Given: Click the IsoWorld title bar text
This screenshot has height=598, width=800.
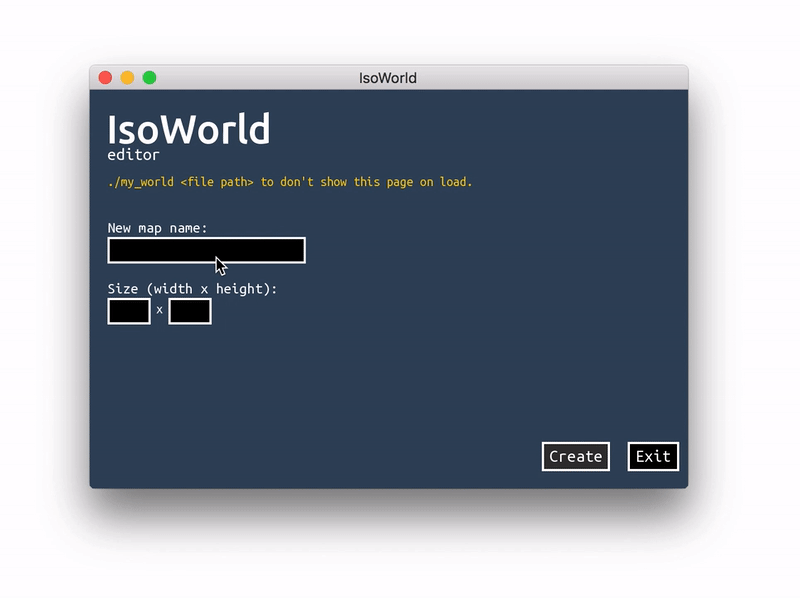Looking at the screenshot, I should tap(388, 78).
